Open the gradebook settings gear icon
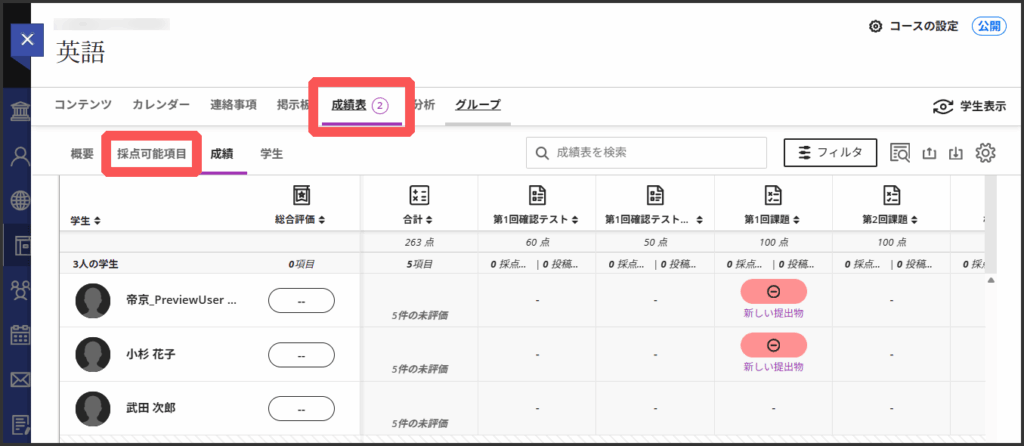1024x446 pixels. click(986, 153)
